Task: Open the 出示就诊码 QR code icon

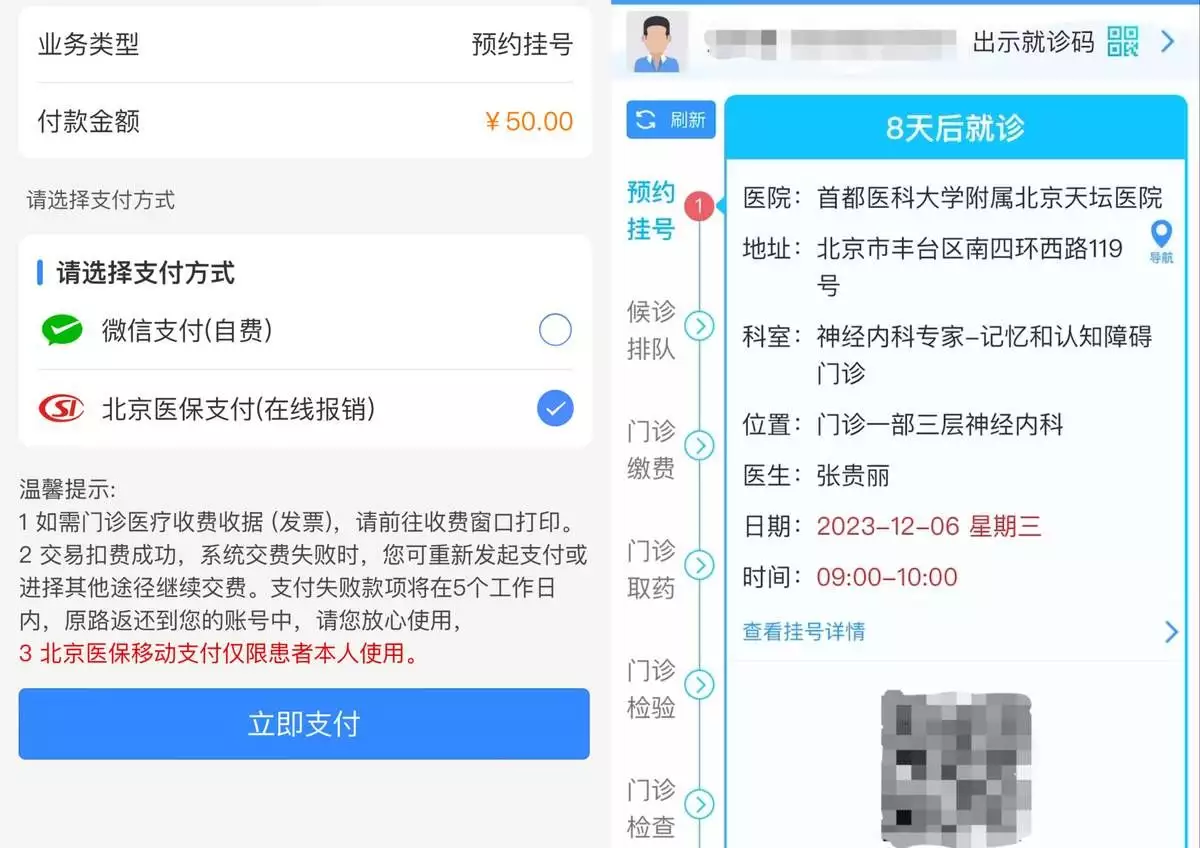Action: point(1123,41)
